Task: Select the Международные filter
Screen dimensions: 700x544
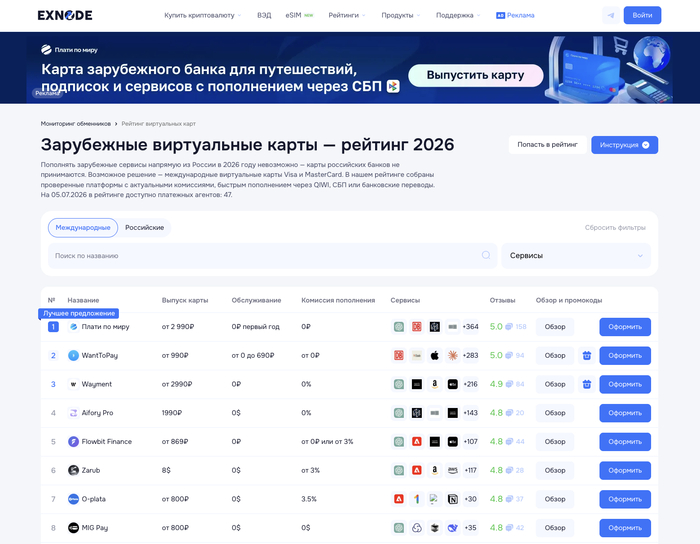Action: pos(83,228)
